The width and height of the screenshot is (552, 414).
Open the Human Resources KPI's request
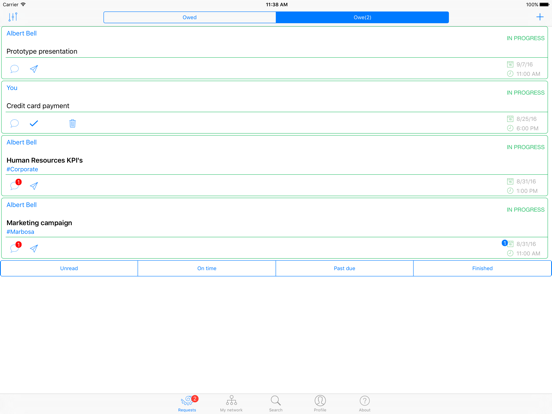click(45, 161)
